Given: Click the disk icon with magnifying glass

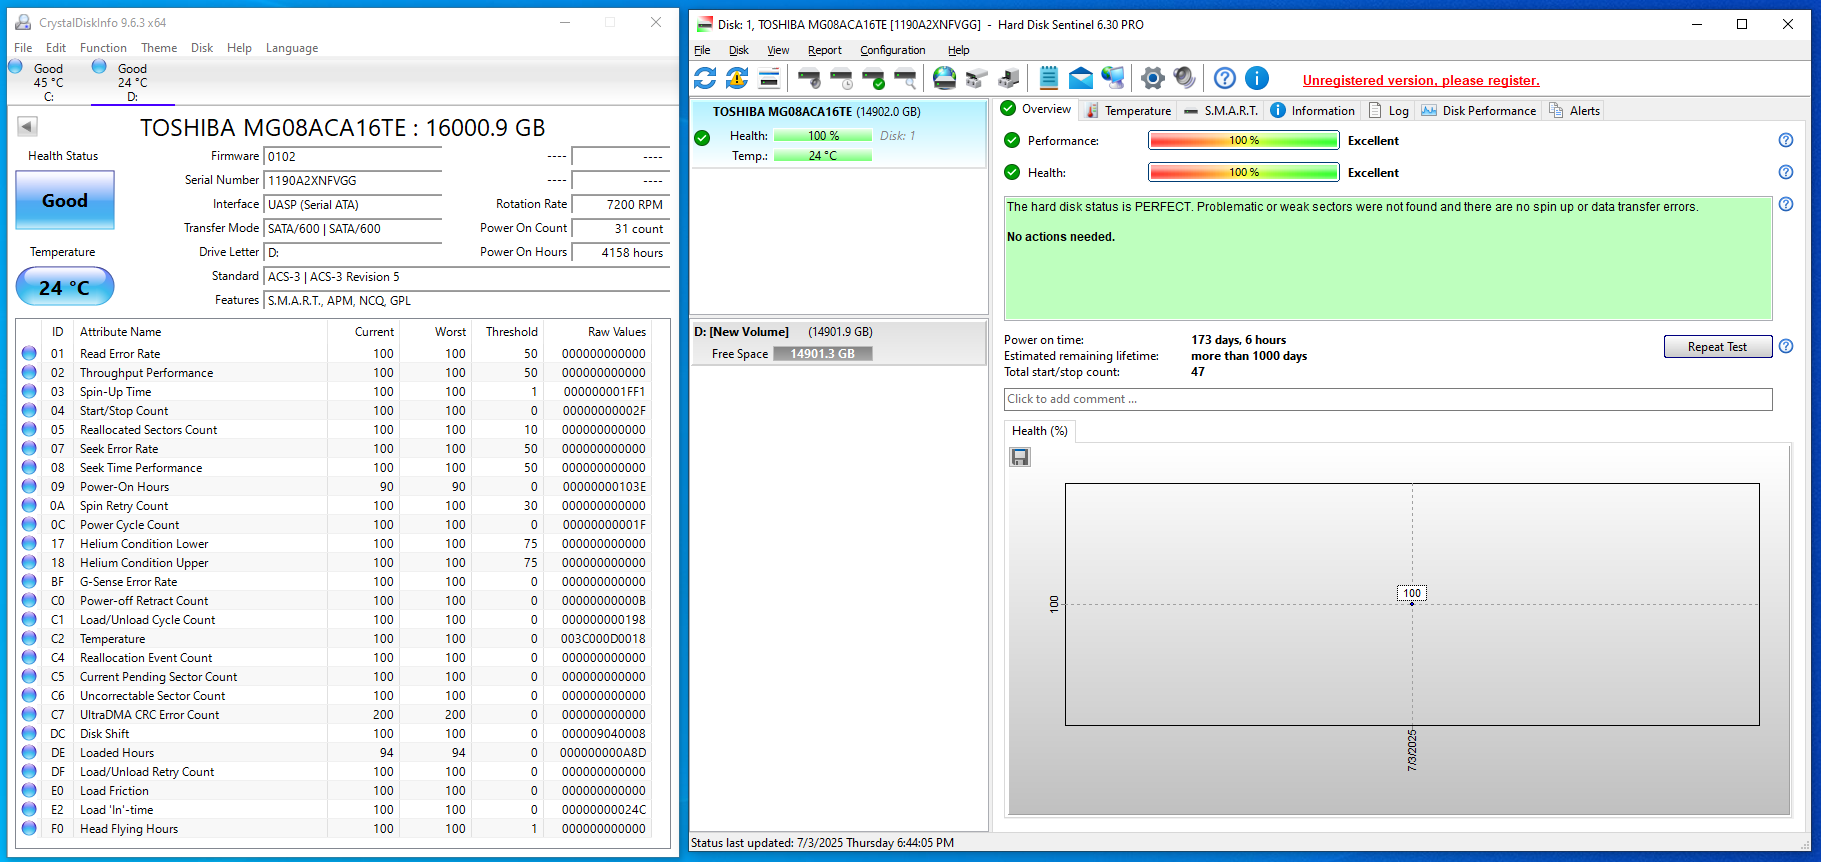Looking at the screenshot, I should pos(905,78).
